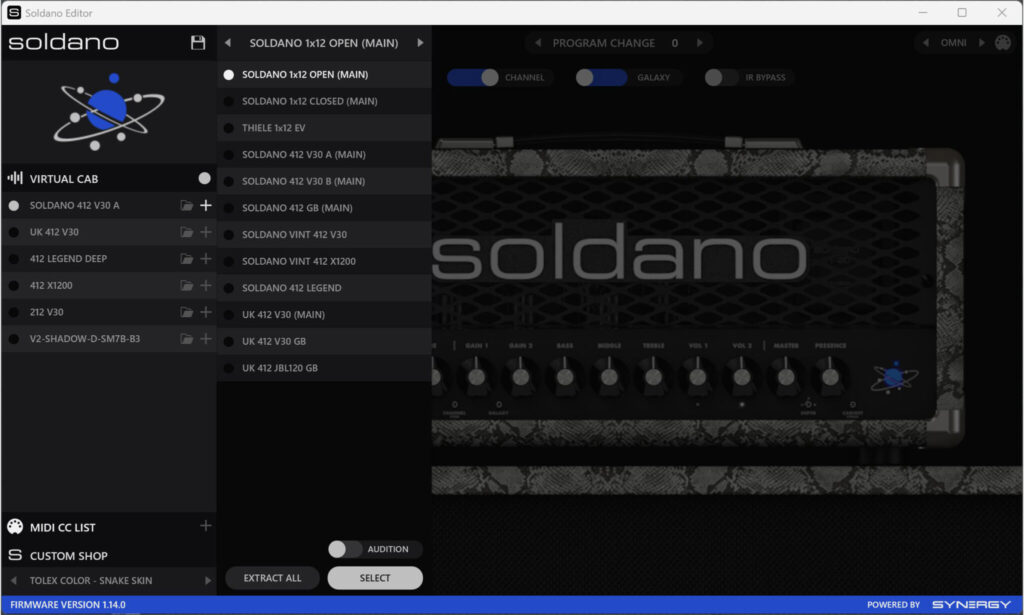Open folder for 412 LEGEND DEEP slot
Image resolution: width=1024 pixels, height=615 pixels.
pyautogui.click(x=186, y=259)
